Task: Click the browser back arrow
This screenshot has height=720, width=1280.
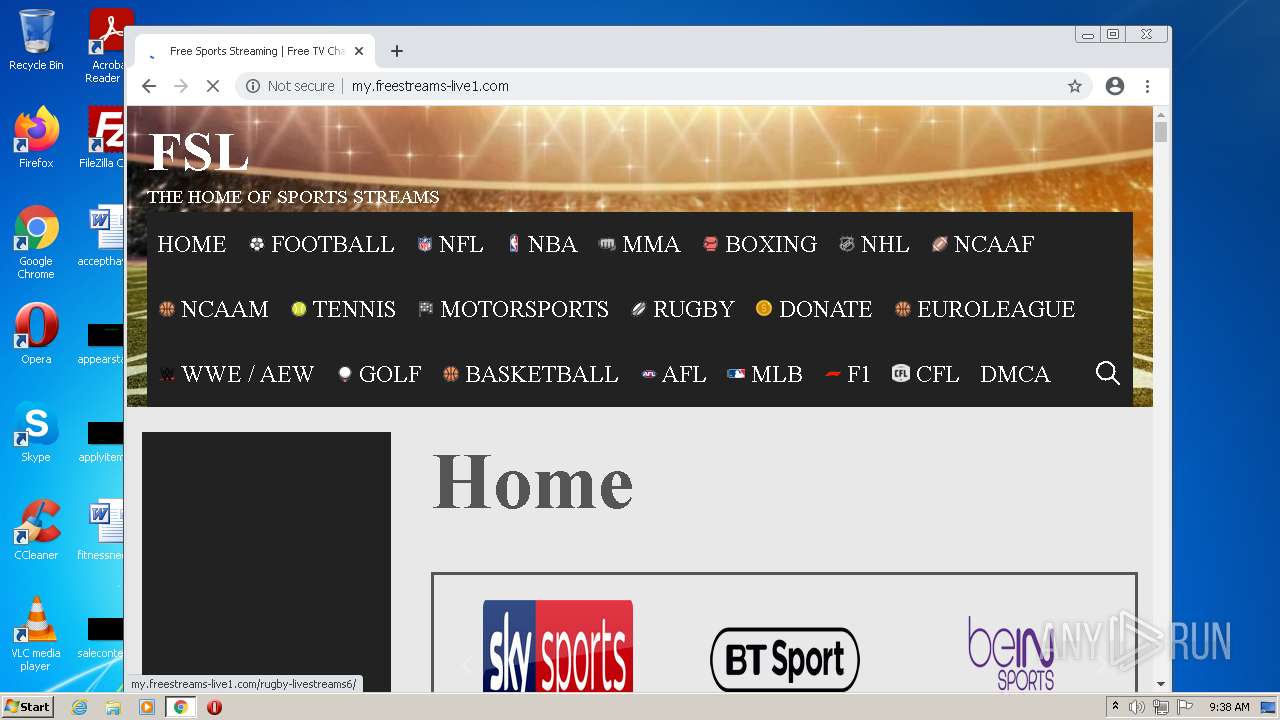Action: pyautogui.click(x=149, y=86)
